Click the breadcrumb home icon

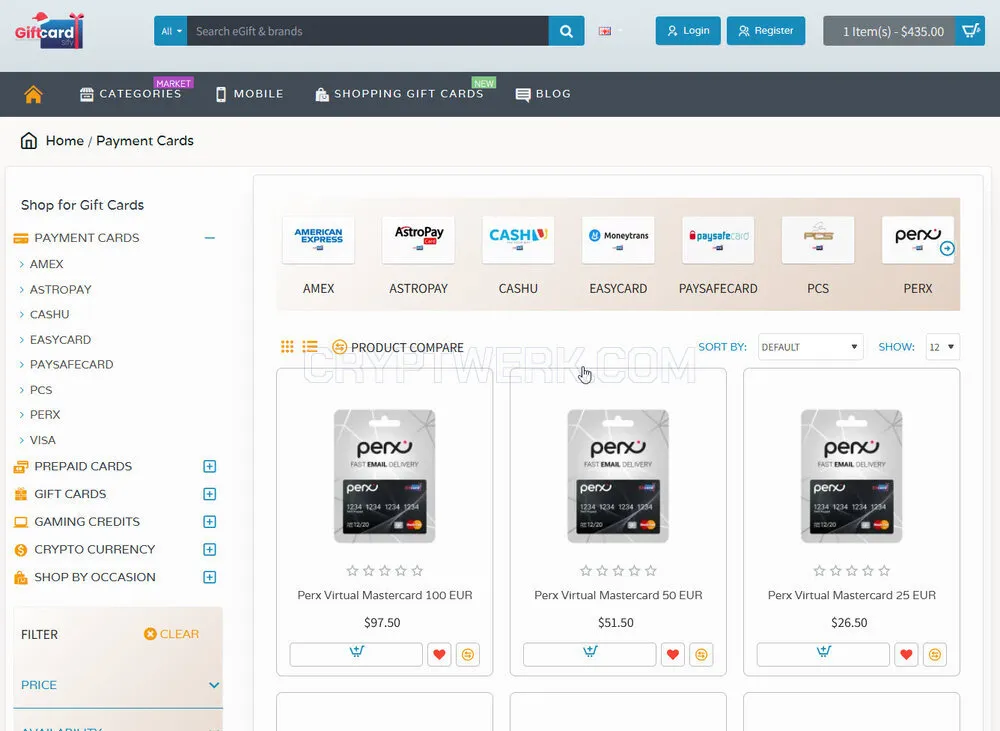click(29, 140)
